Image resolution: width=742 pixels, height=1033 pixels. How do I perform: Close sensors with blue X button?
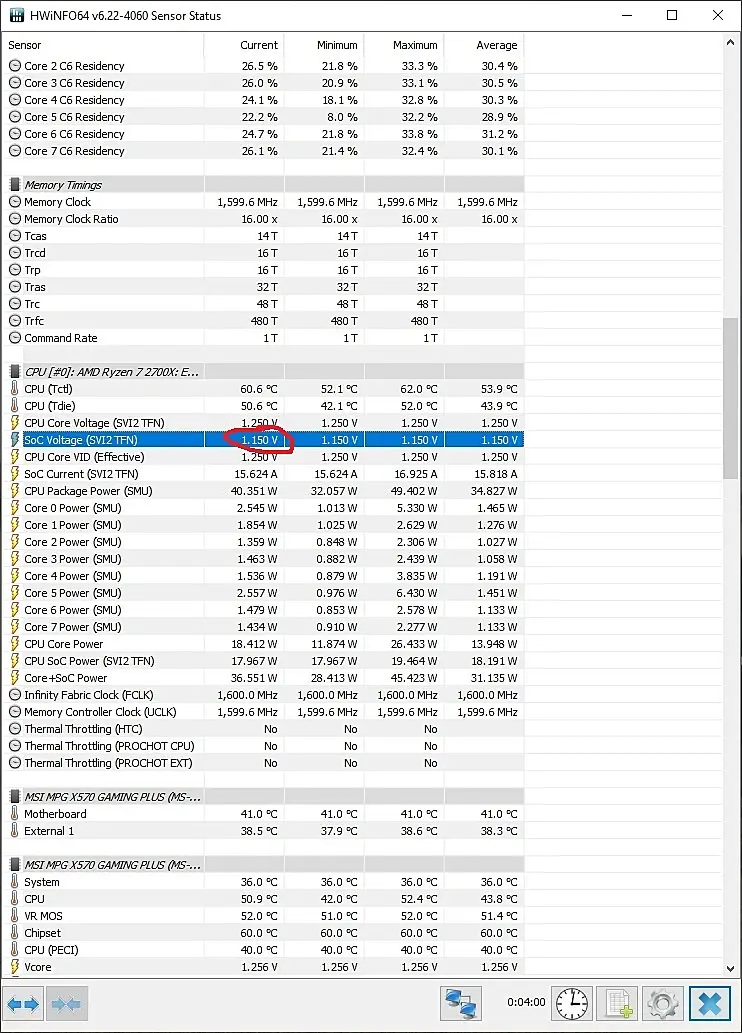tap(710, 1004)
